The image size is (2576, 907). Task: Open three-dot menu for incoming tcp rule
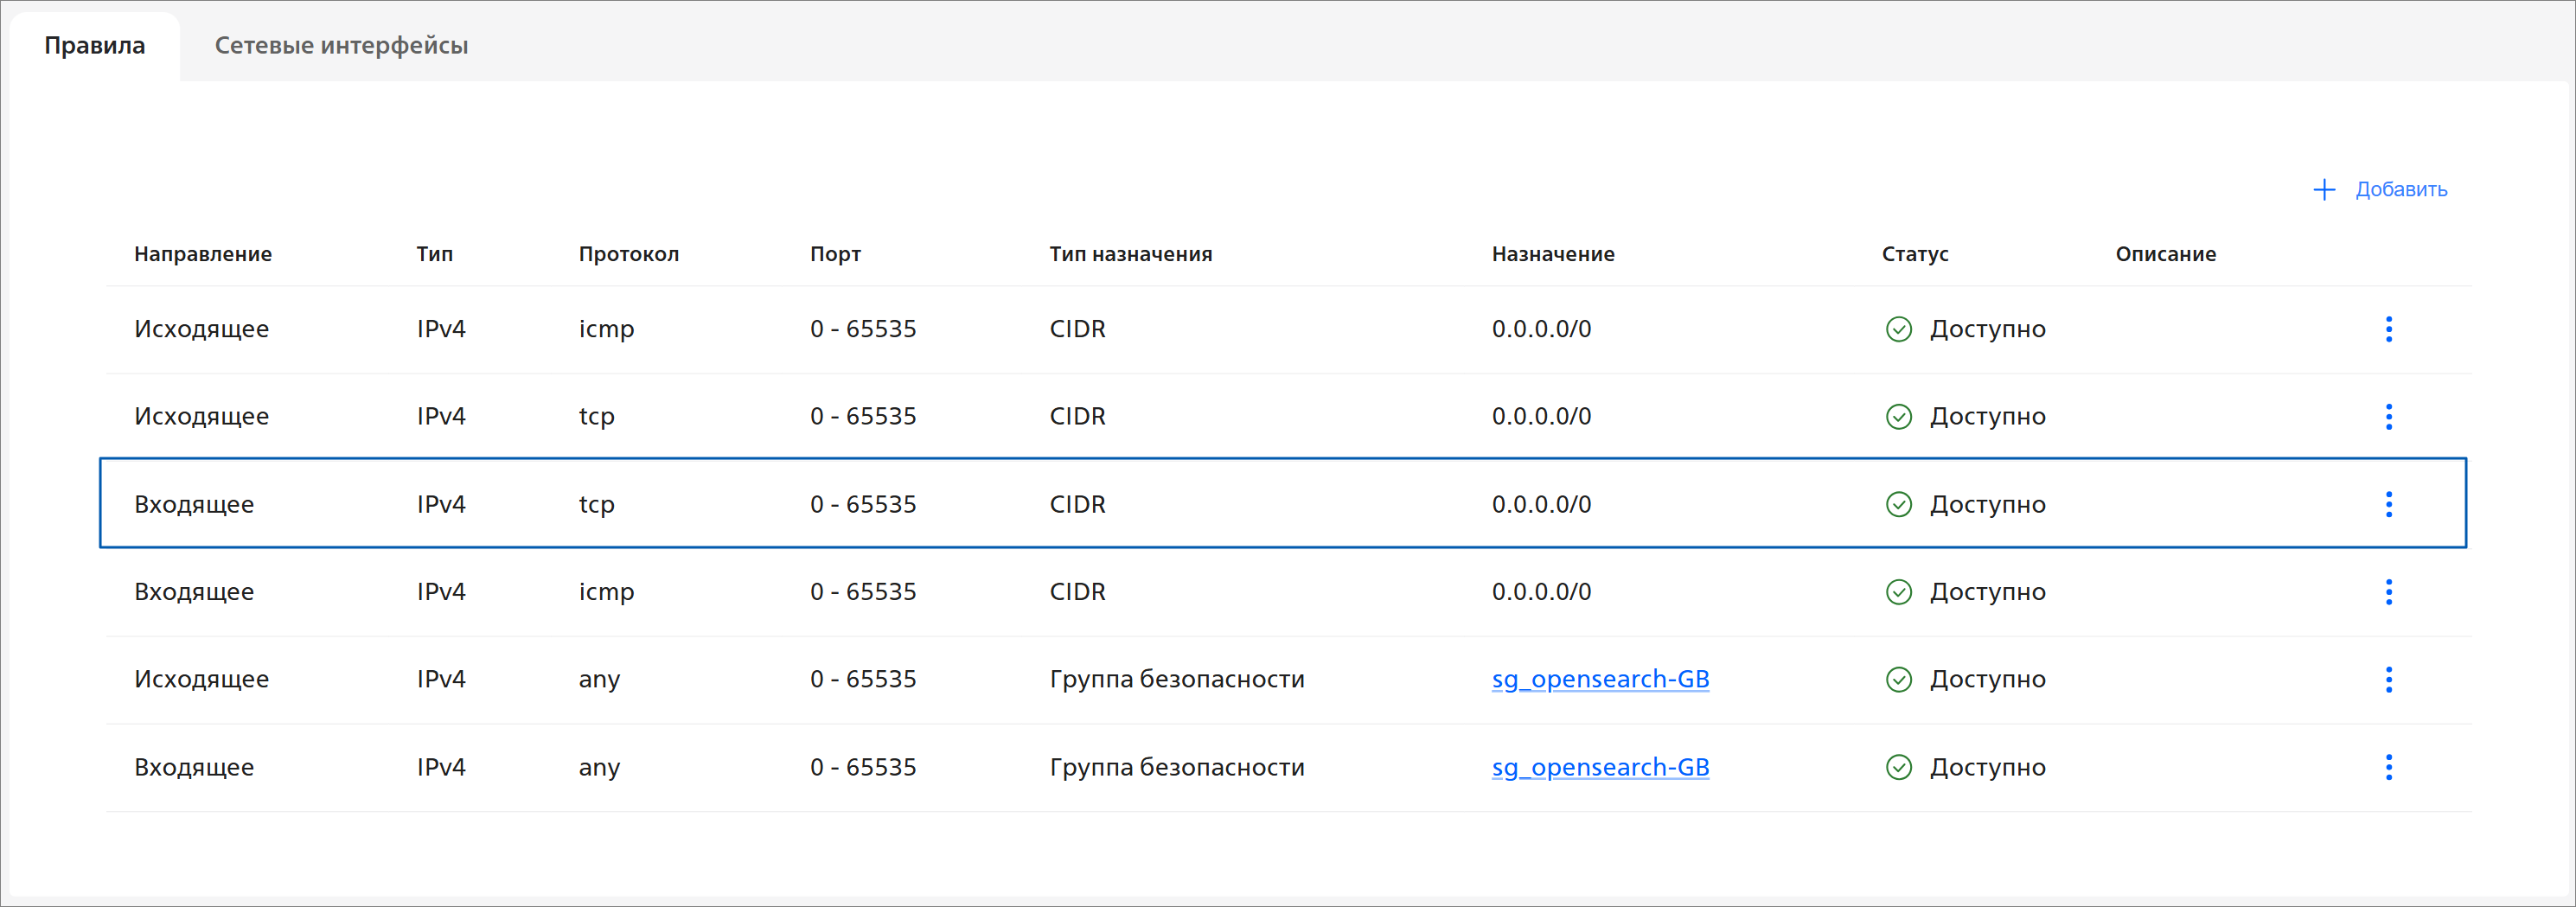tap(2388, 504)
